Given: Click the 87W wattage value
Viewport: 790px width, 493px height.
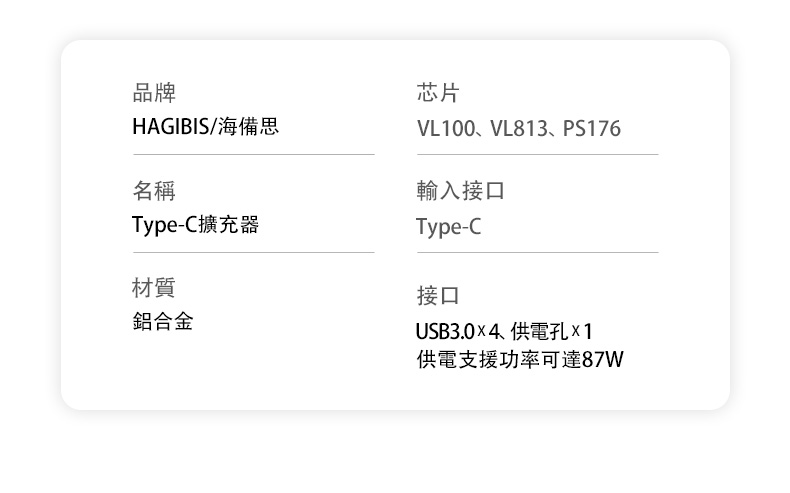Looking at the screenshot, I should [x=603, y=360].
